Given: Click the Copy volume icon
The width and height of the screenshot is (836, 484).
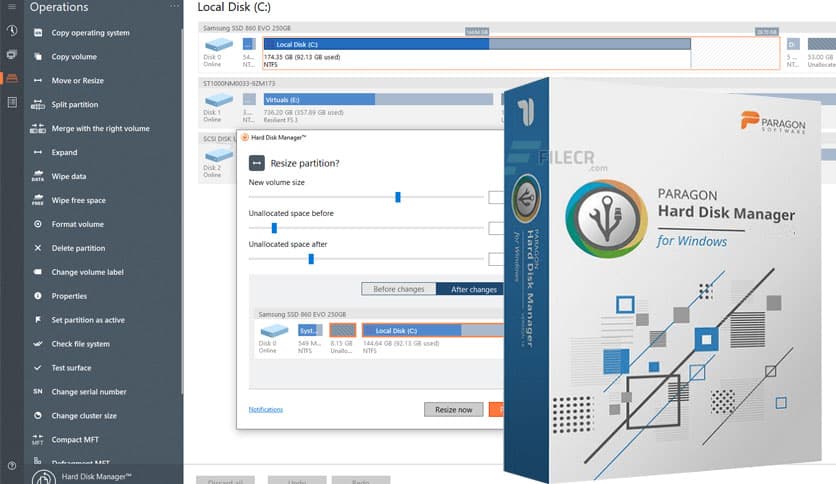Looking at the screenshot, I should coord(38,57).
